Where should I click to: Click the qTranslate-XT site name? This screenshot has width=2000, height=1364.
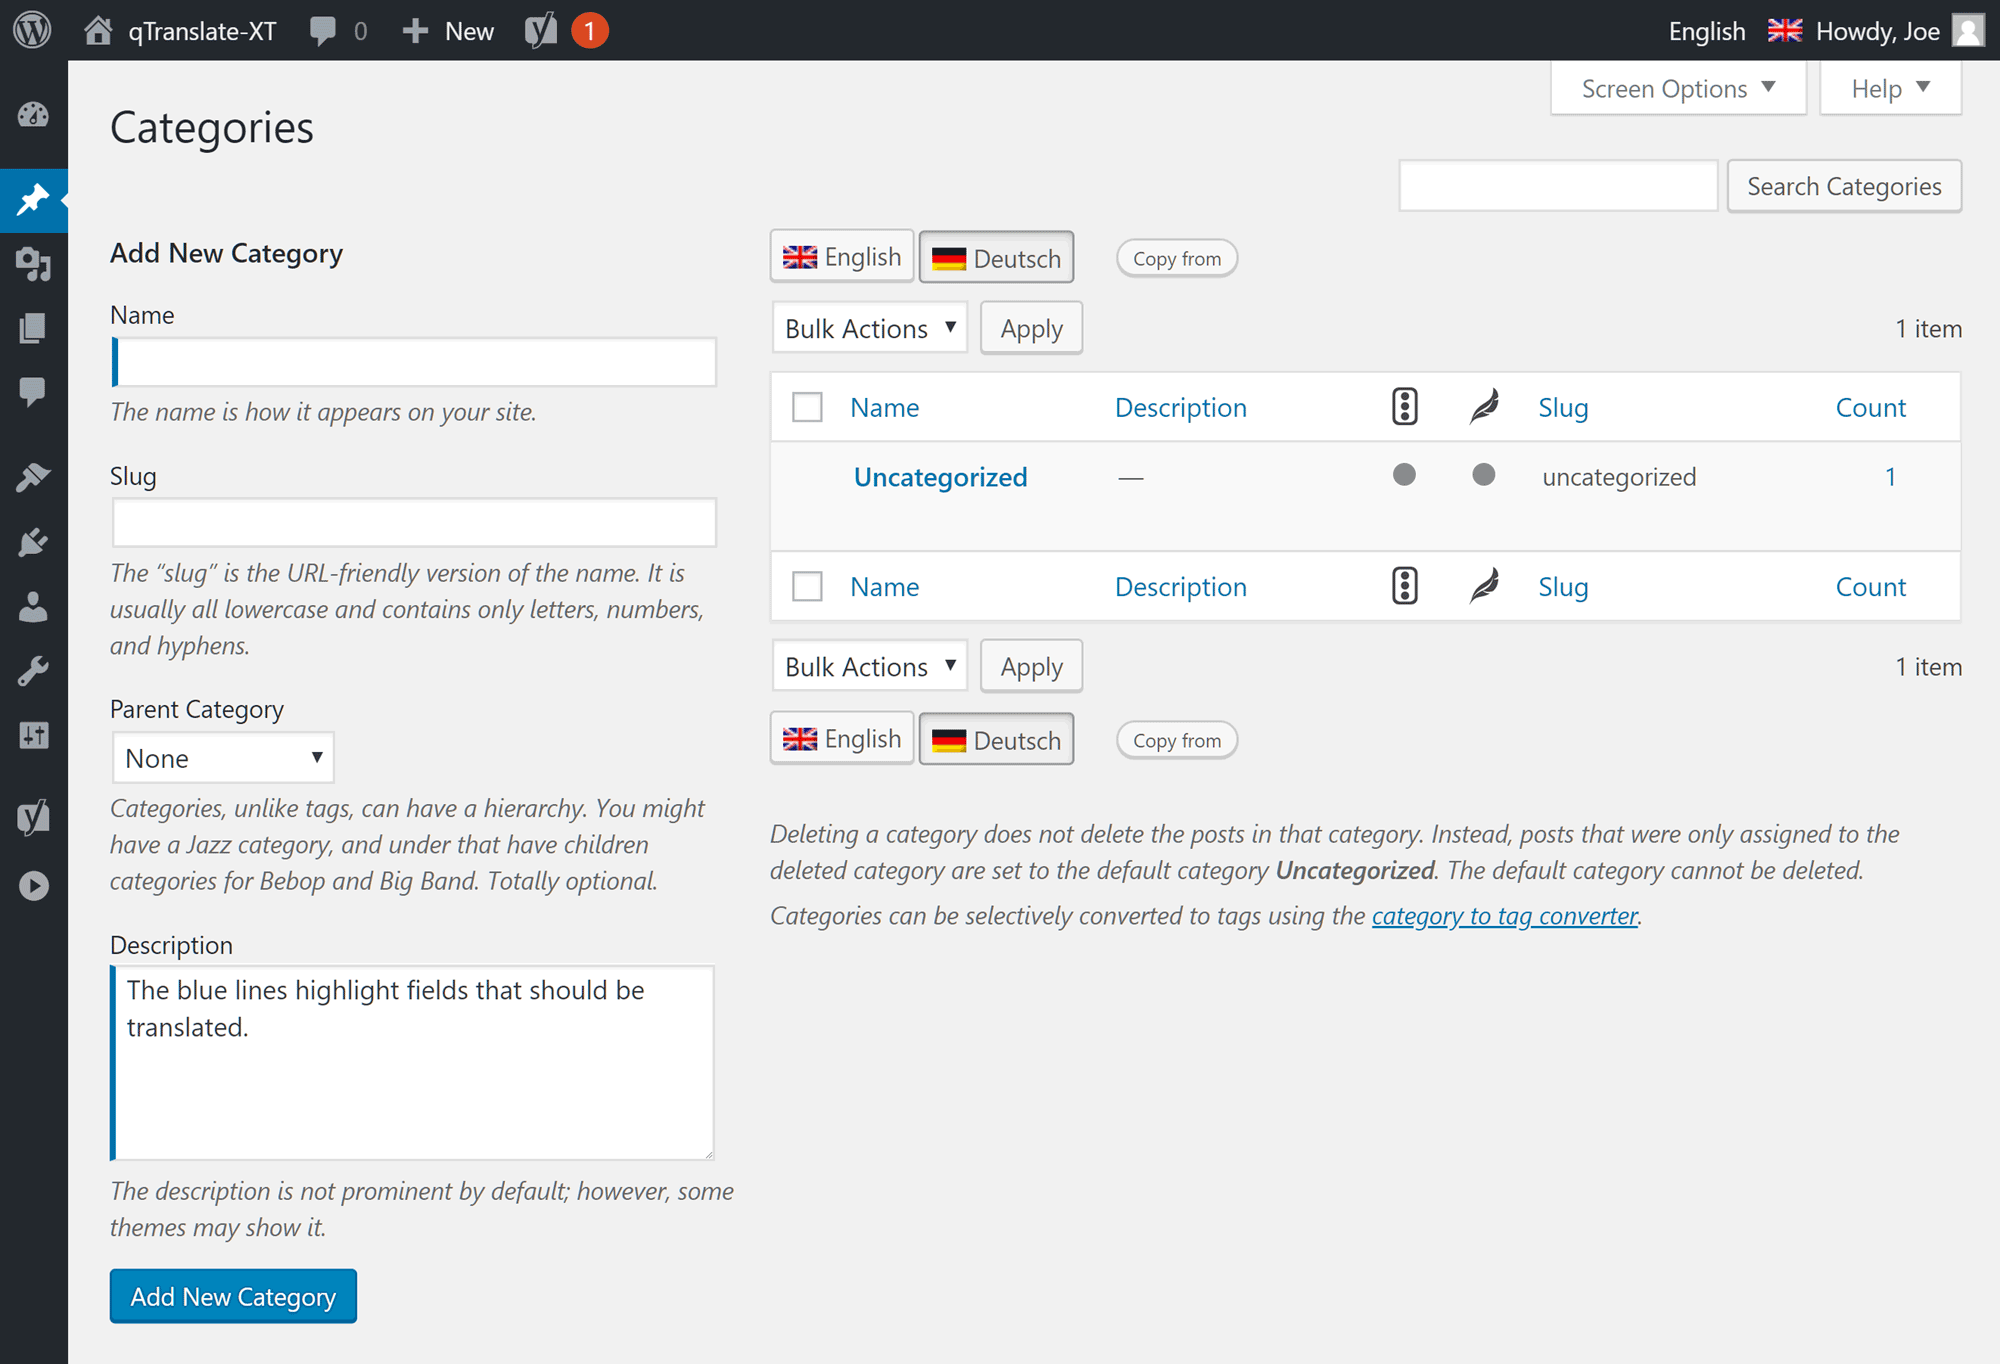tap(202, 31)
